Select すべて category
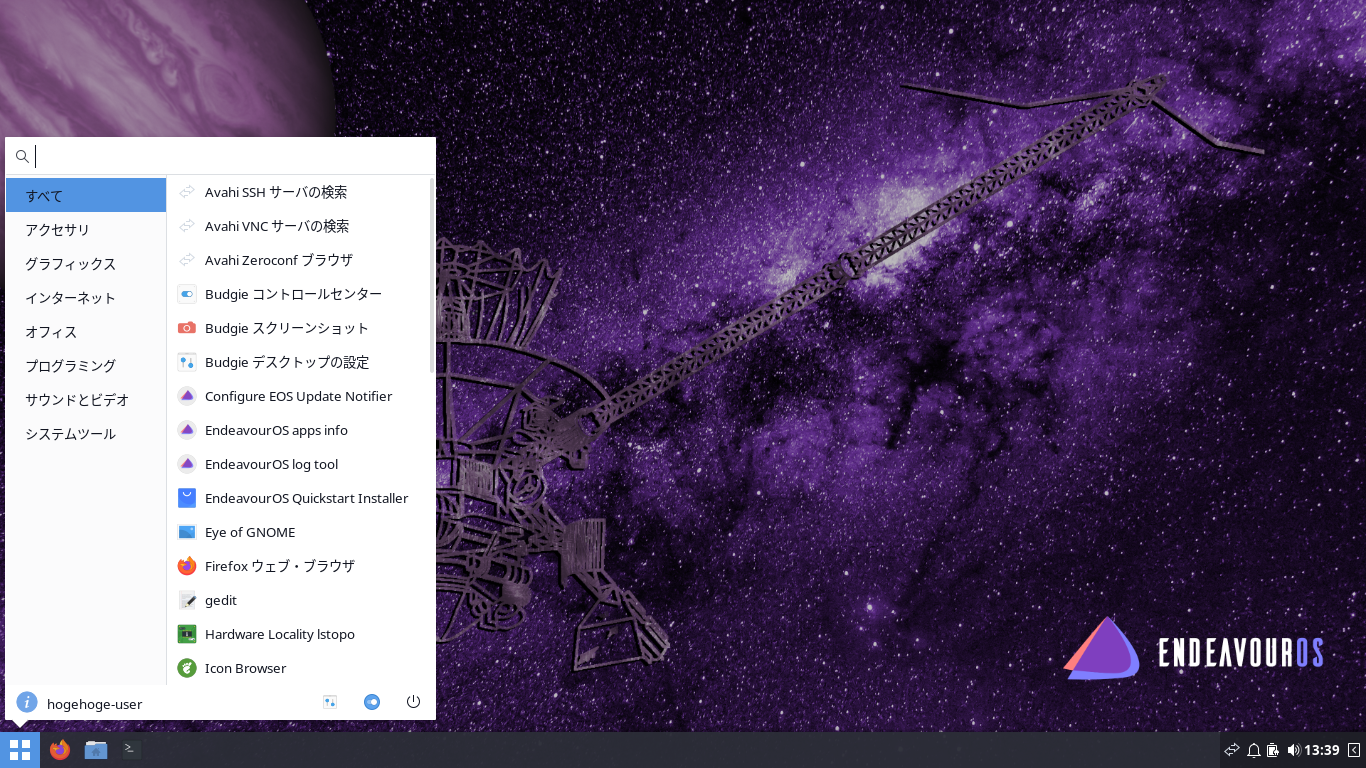 pos(86,195)
